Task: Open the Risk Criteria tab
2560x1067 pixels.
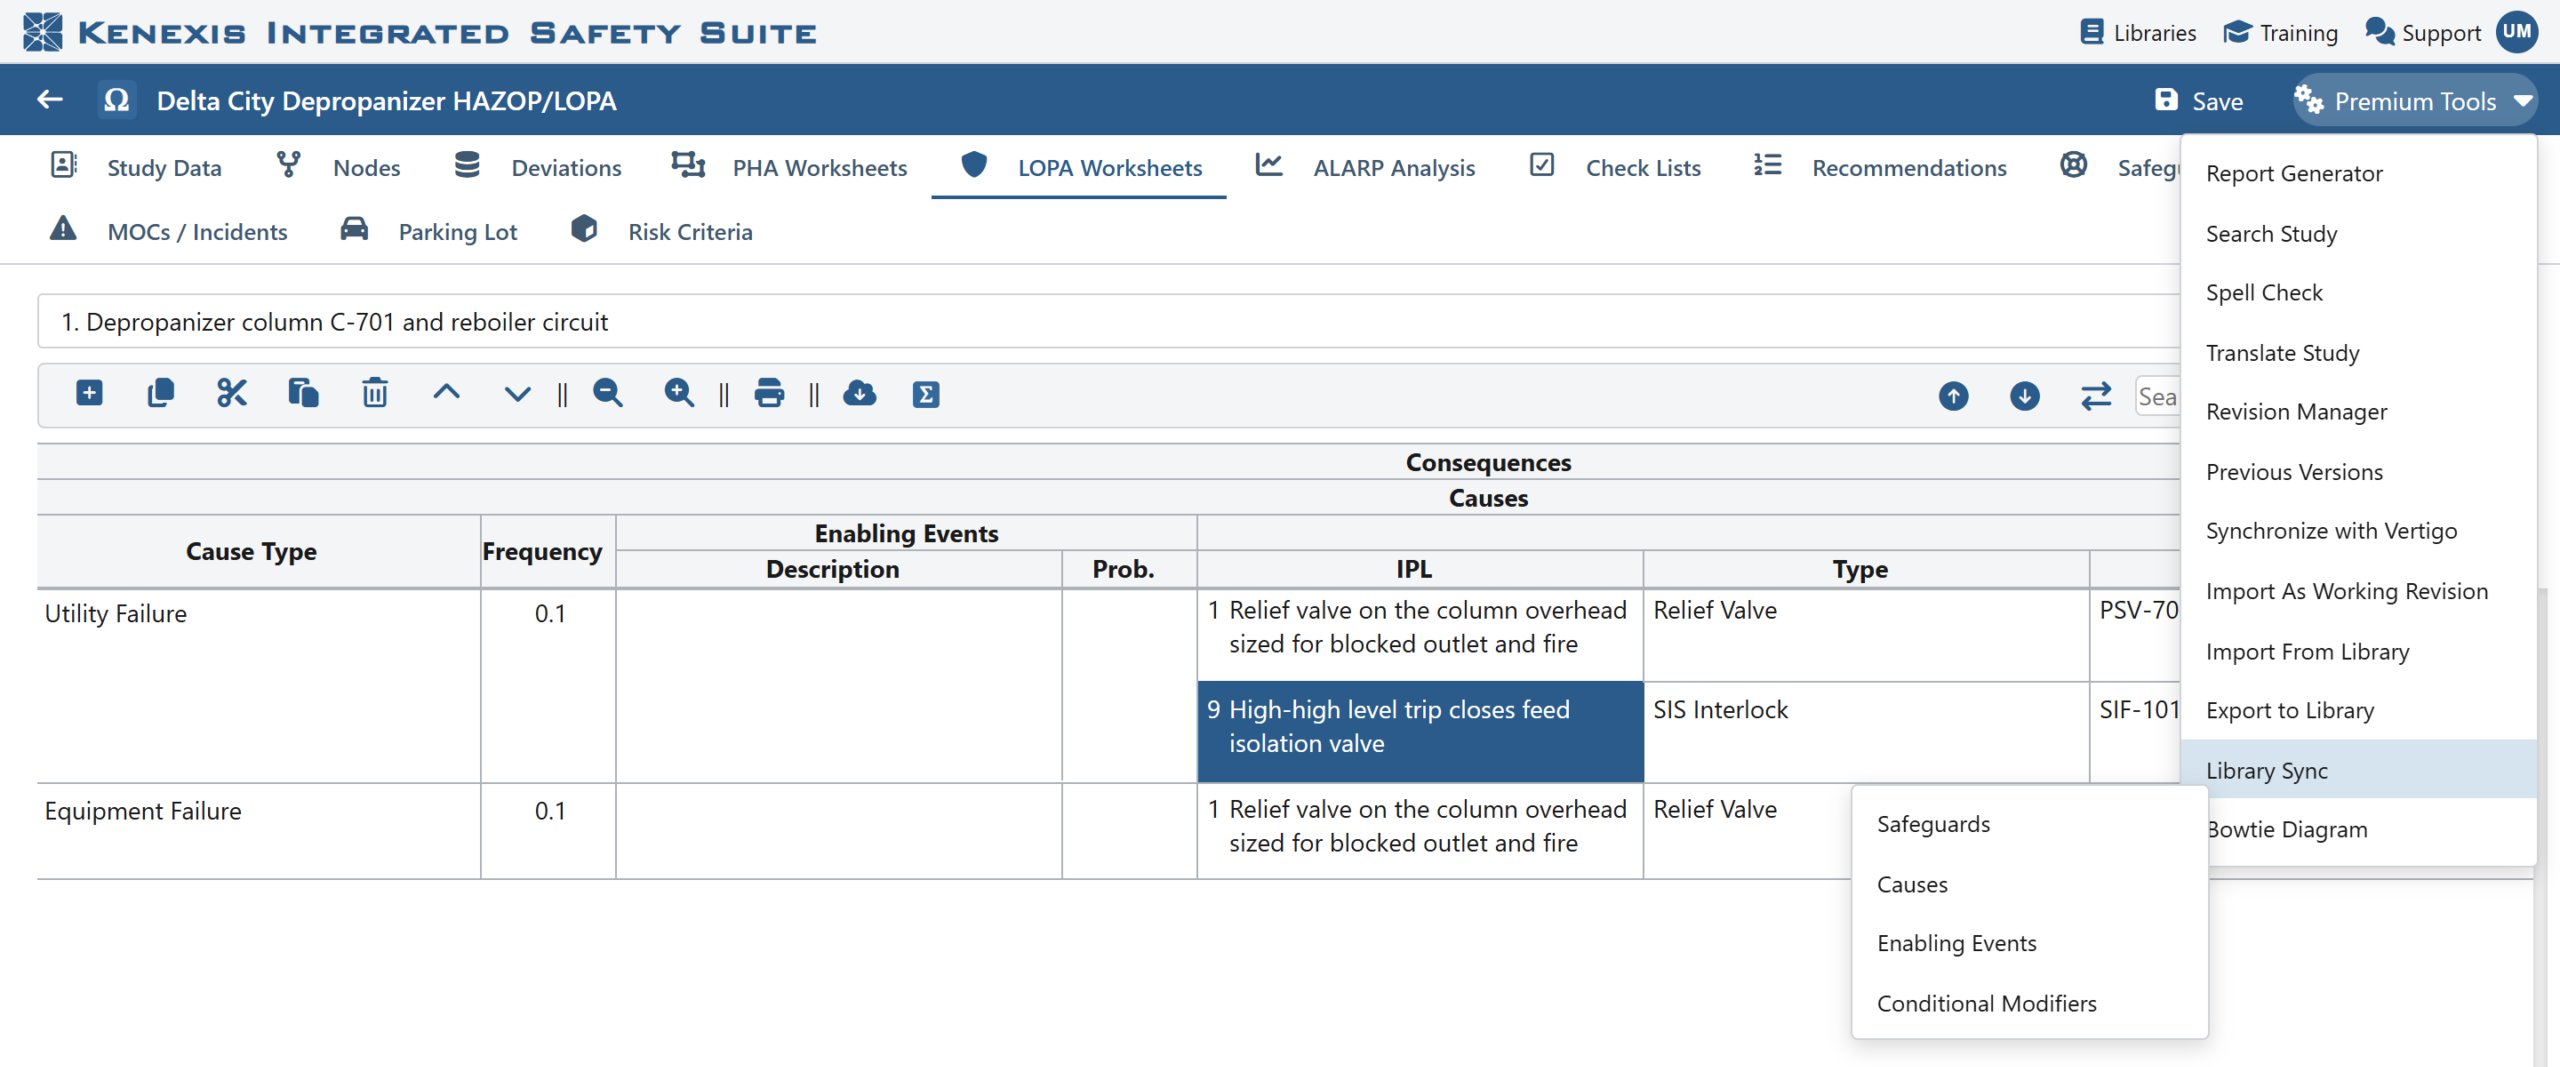Action: point(660,231)
